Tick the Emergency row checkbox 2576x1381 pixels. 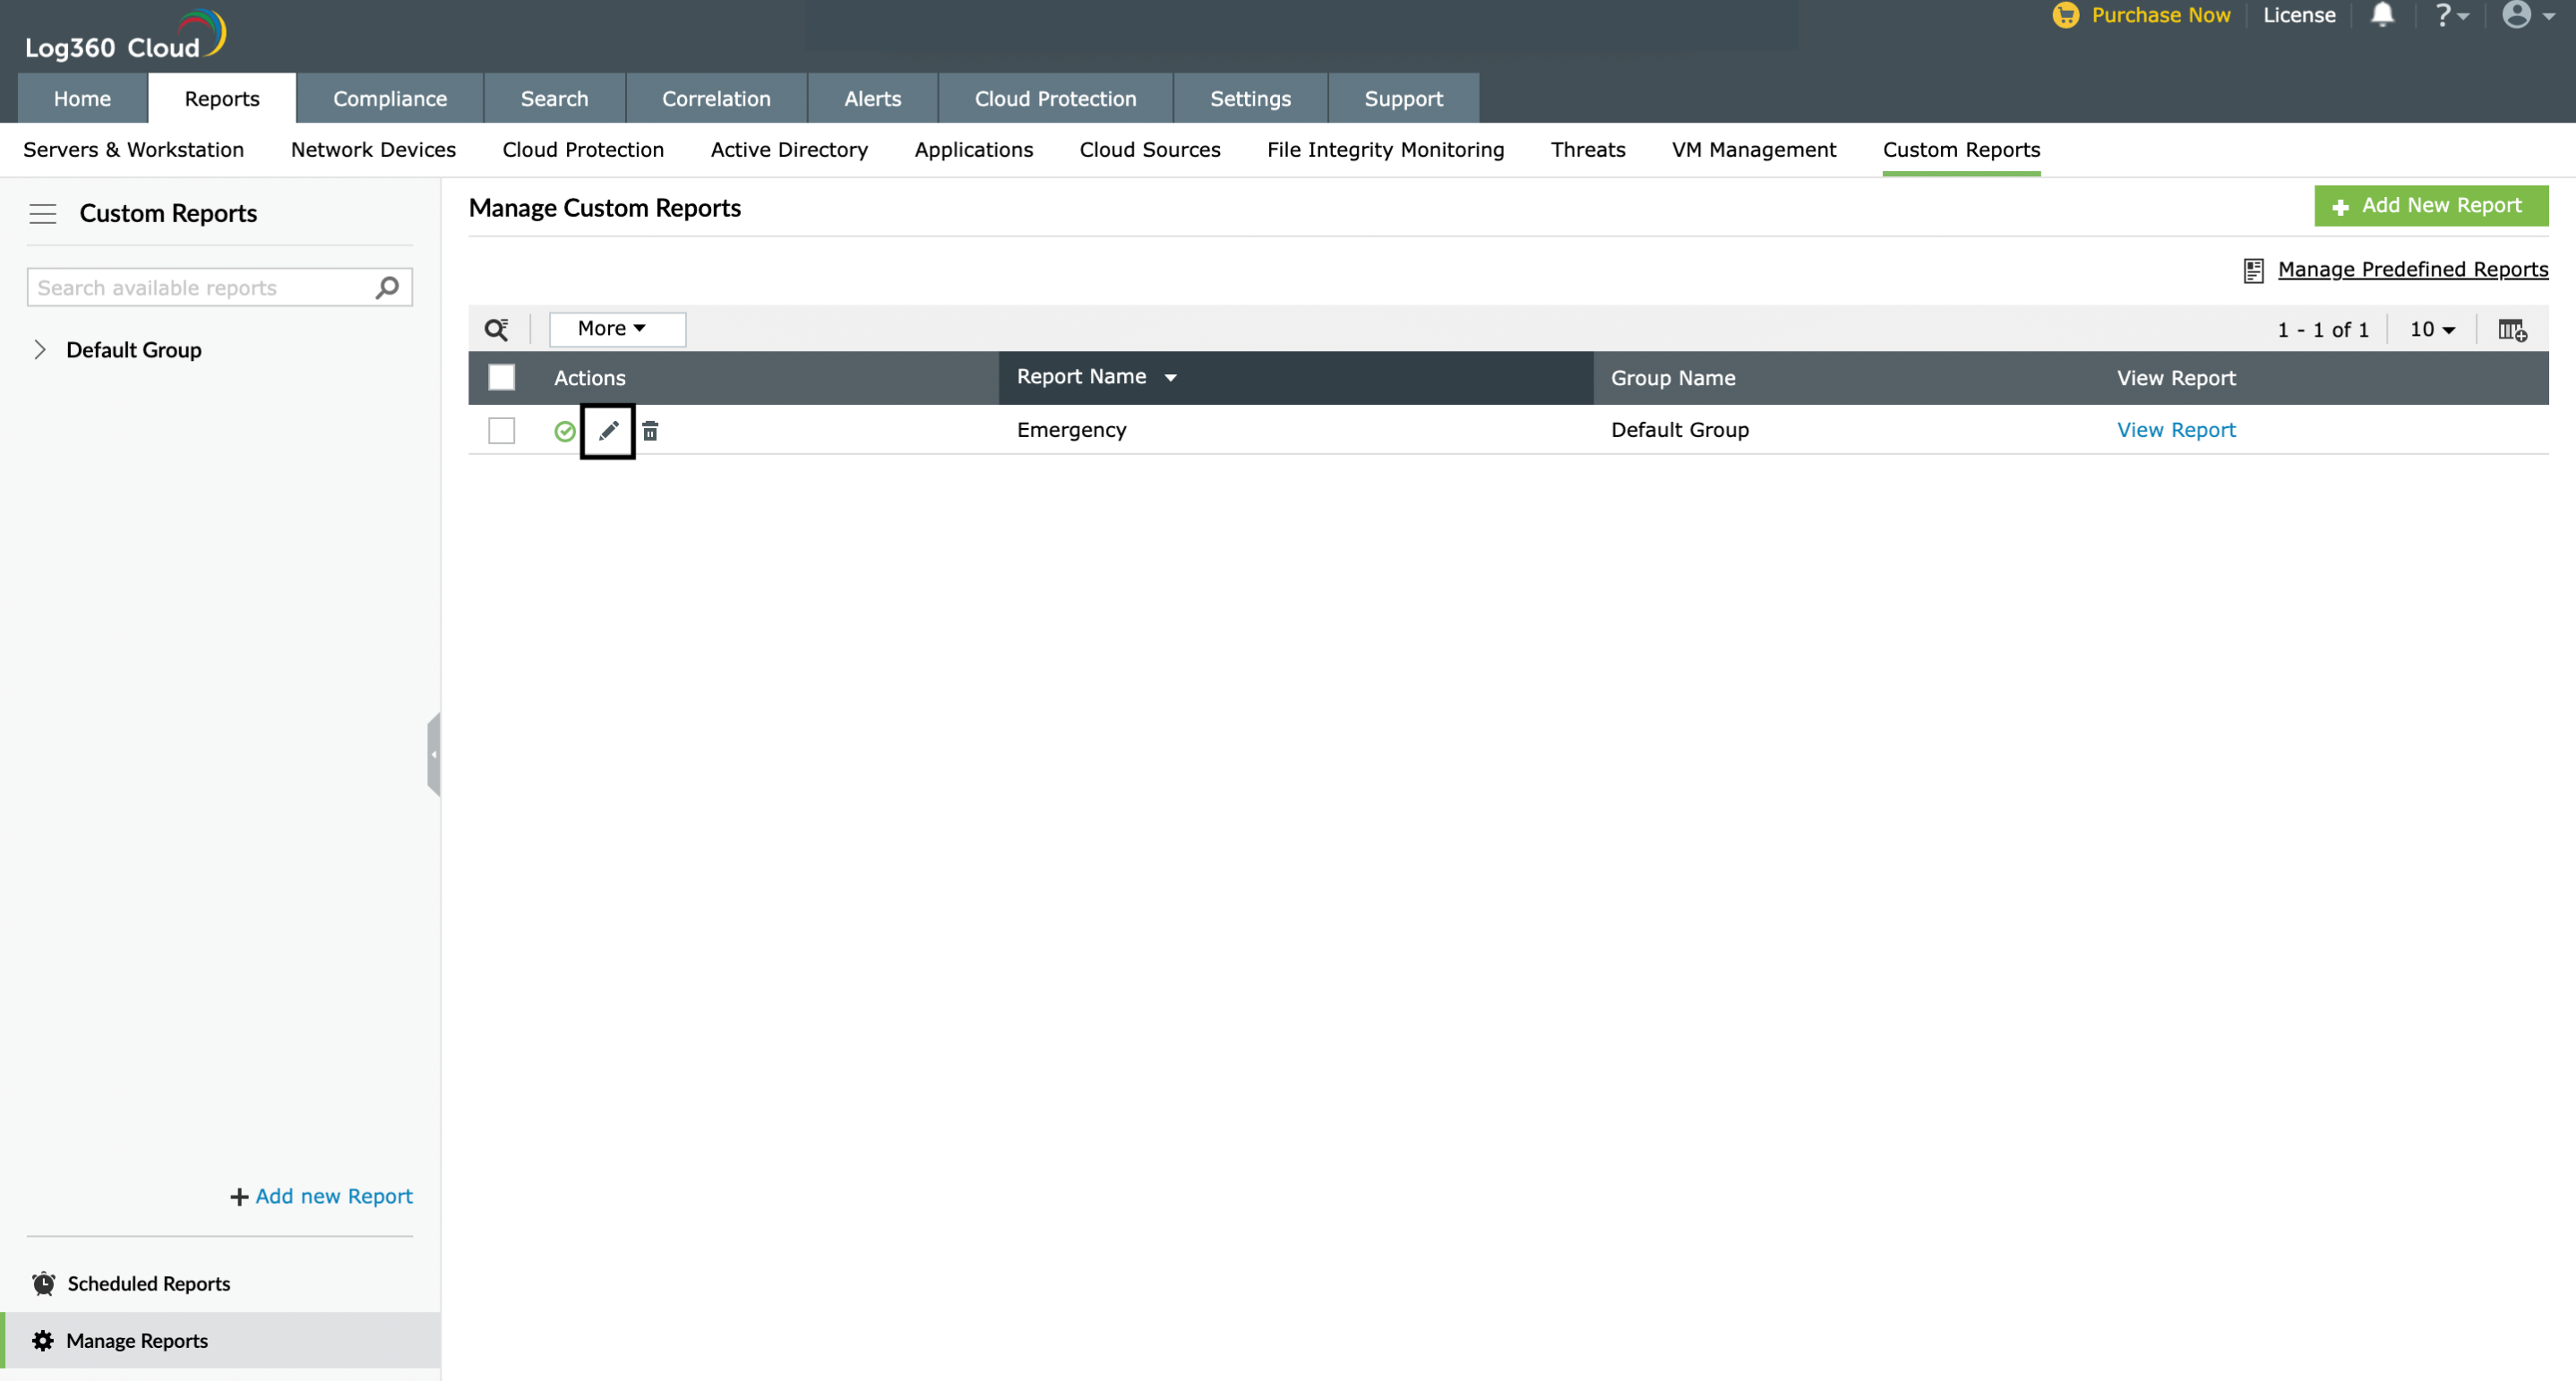click(x=501, y=431)
